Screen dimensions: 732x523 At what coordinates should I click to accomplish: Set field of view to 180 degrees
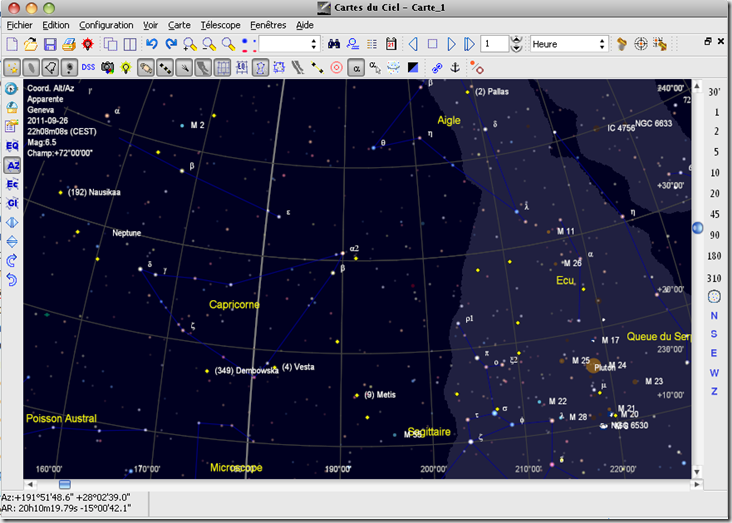(x=714, y=256)
